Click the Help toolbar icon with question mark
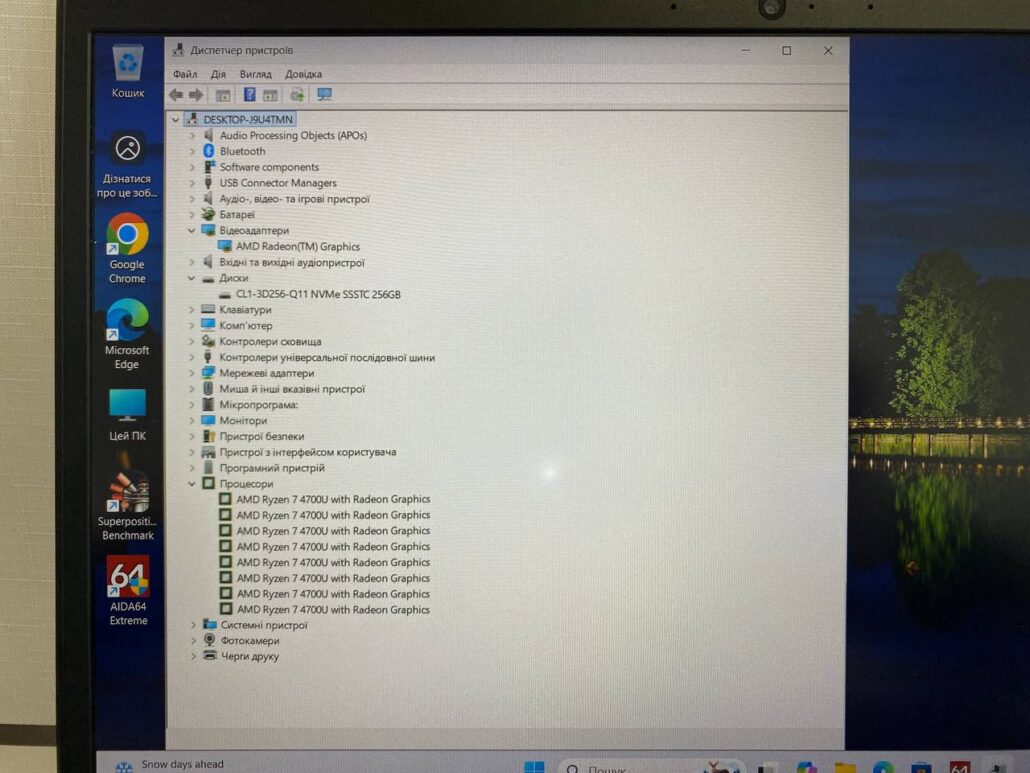Image resolution: width=1030 pixels, height=773 pixels. click(x=249, y=95)
